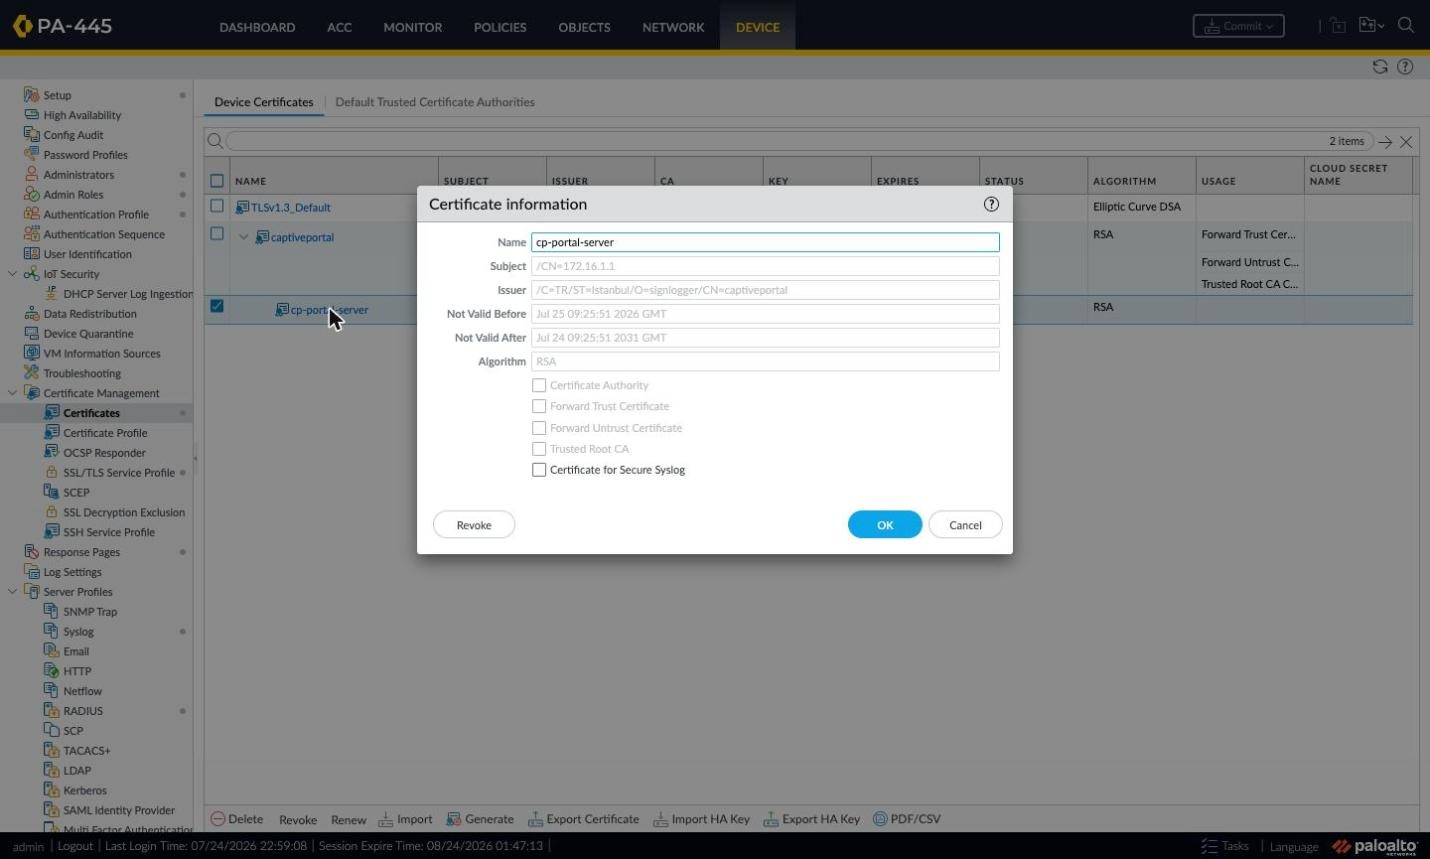Click the Administrators icon
This screenshot has height=859, width=1430.
pyautogui.click(x=31, y=174)
